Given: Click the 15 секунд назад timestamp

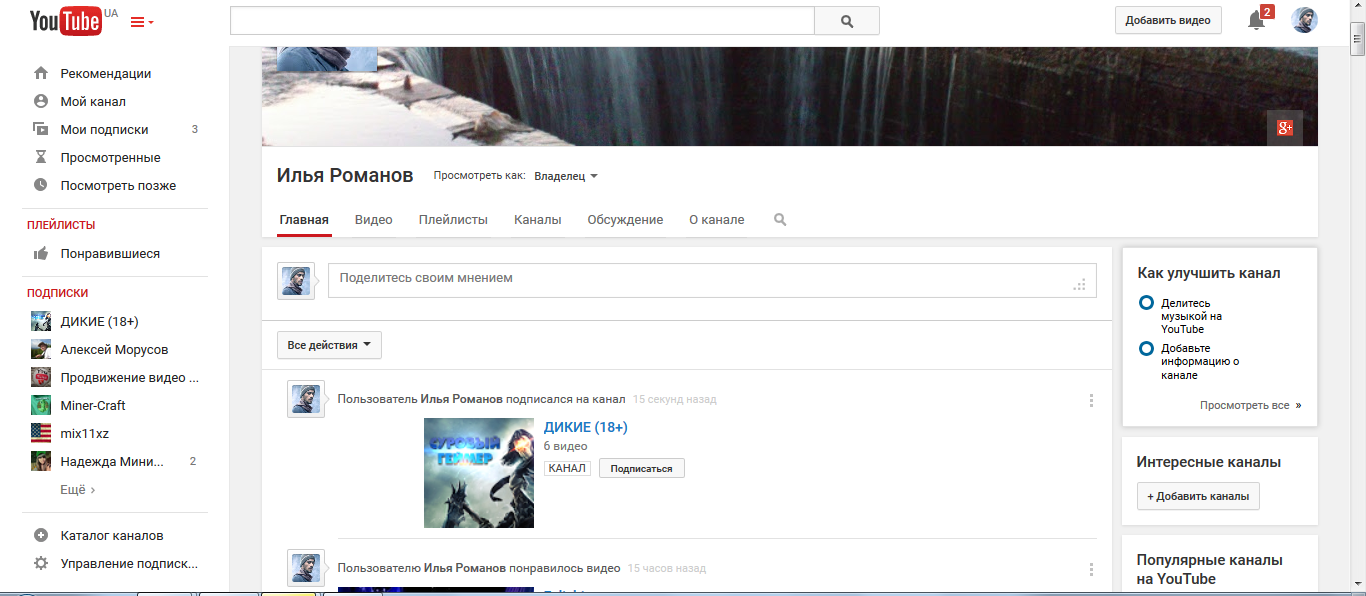Looking at the screenshot, I should (x=675, y=399).
